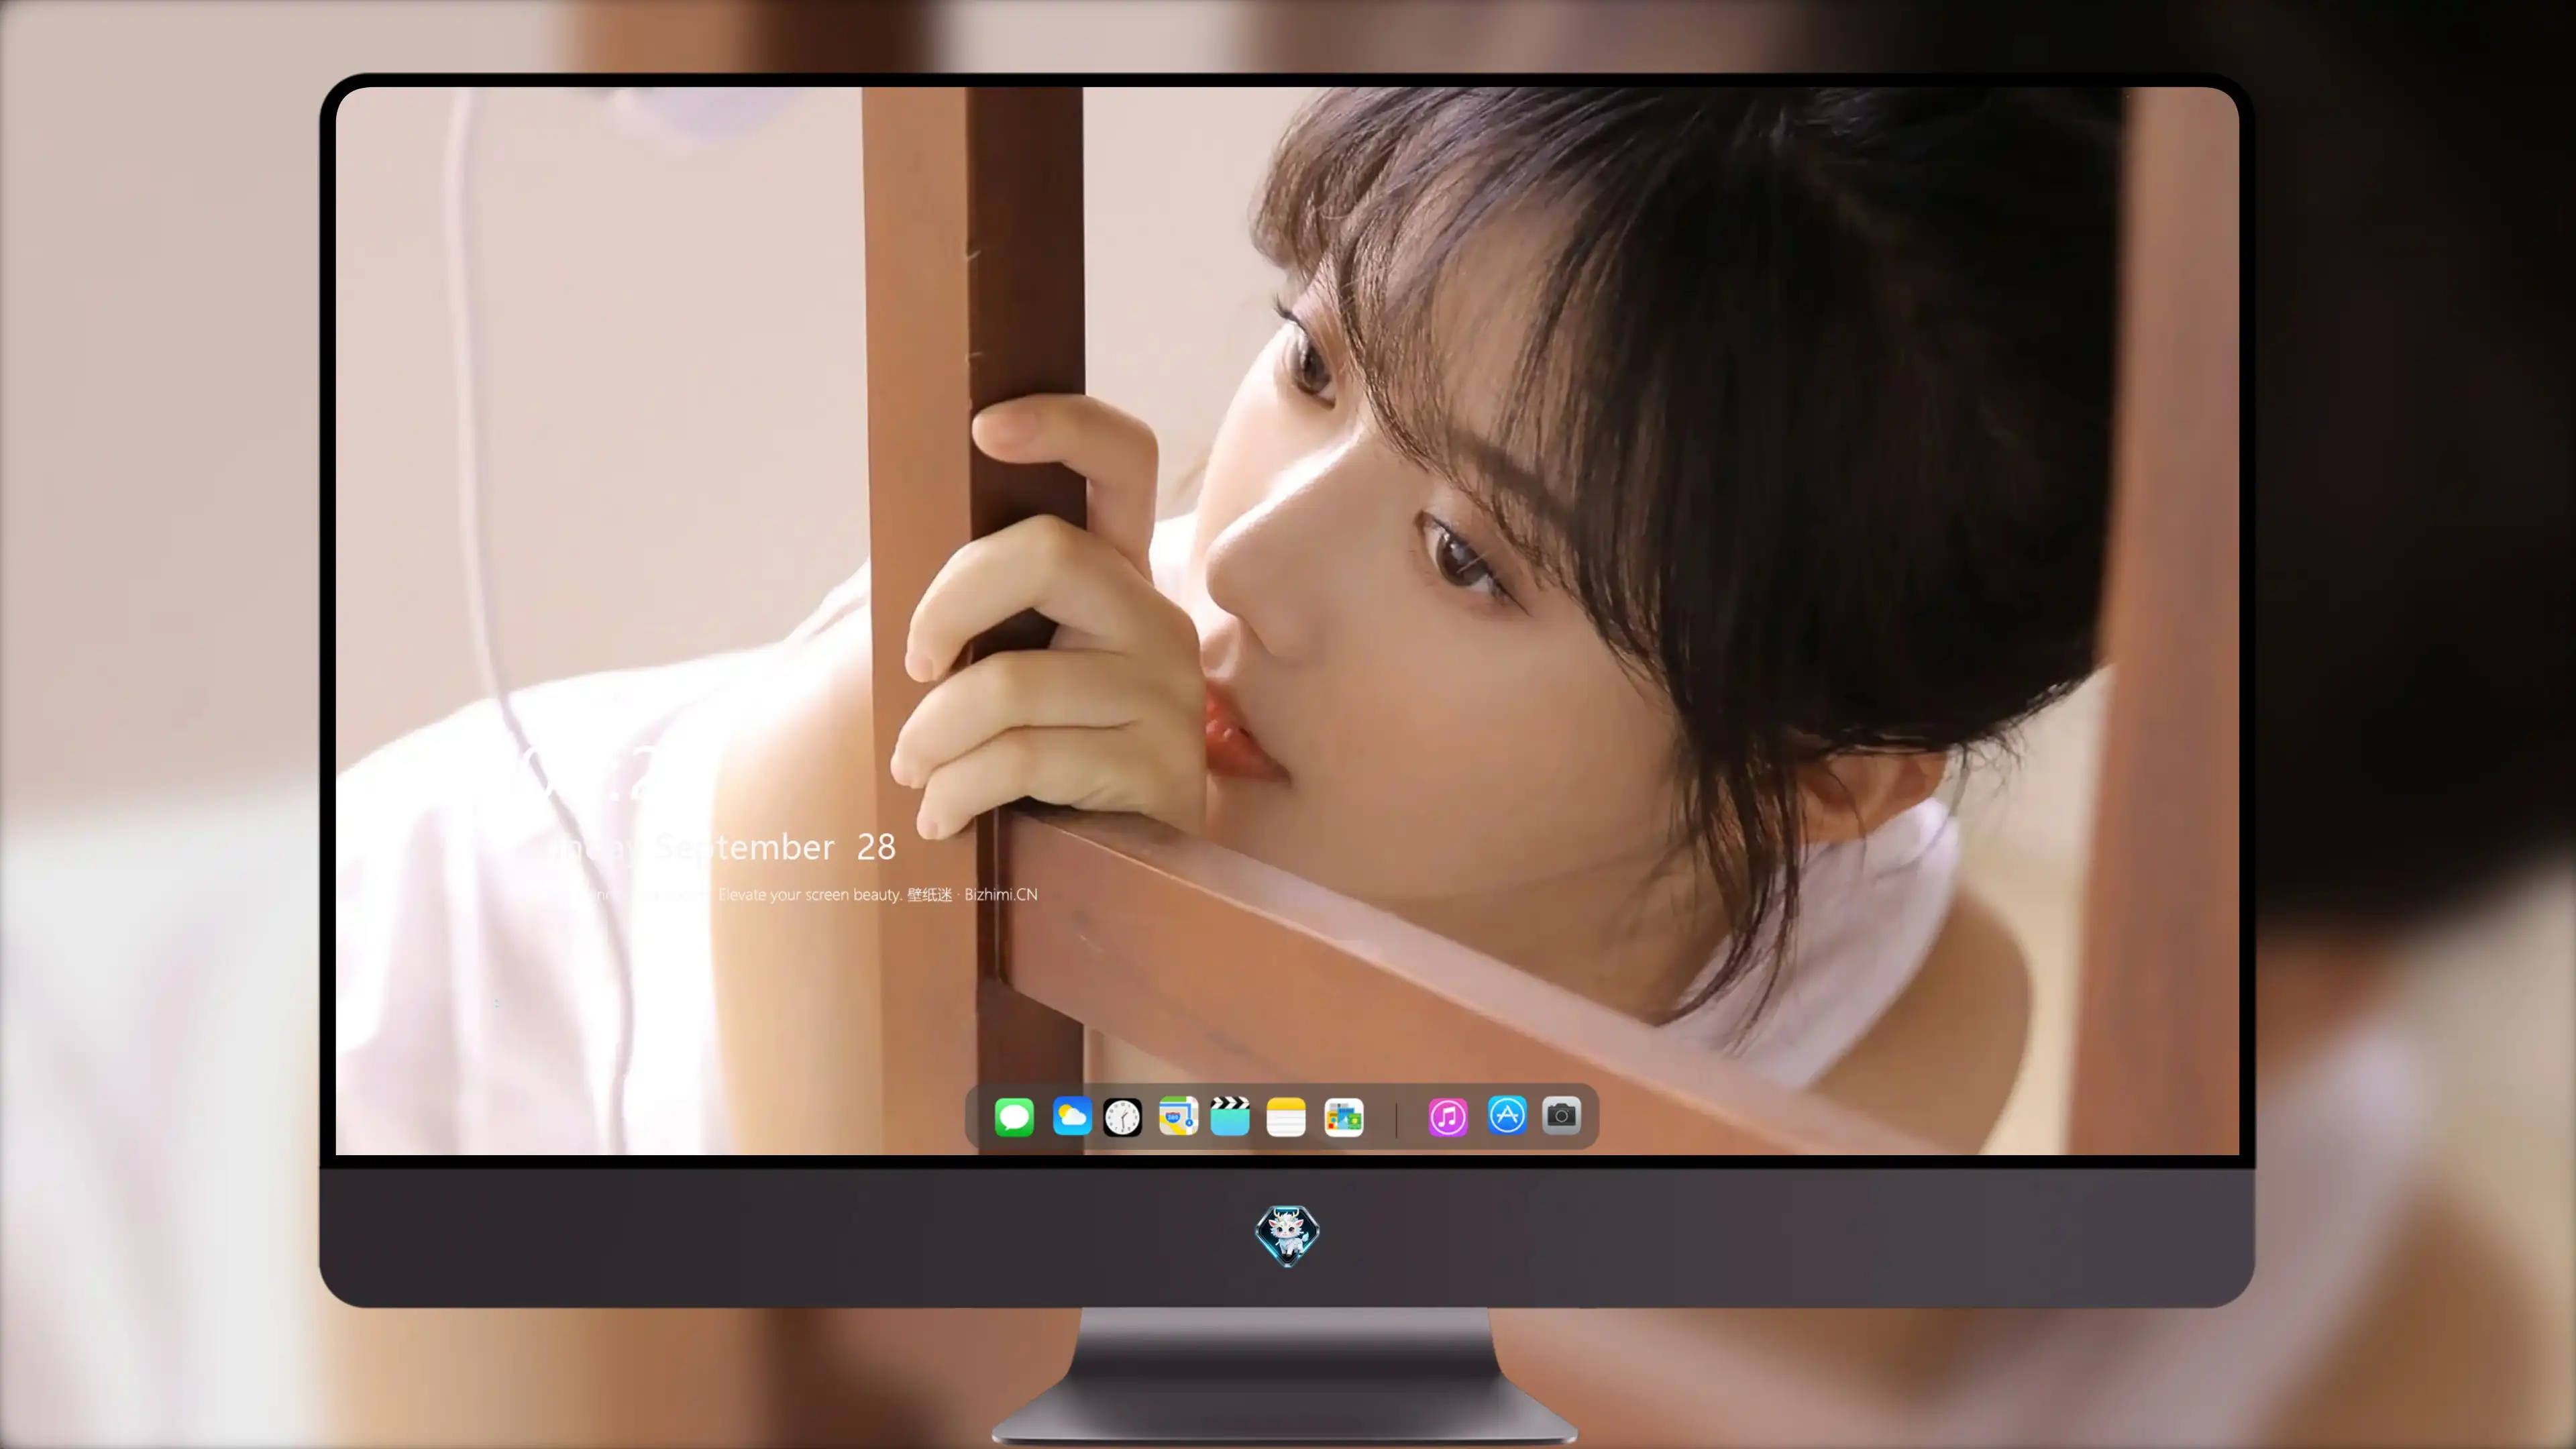Click the 'September 28' date text
Viewport: 2576px width, 1449px height.
tap(775, 848)
